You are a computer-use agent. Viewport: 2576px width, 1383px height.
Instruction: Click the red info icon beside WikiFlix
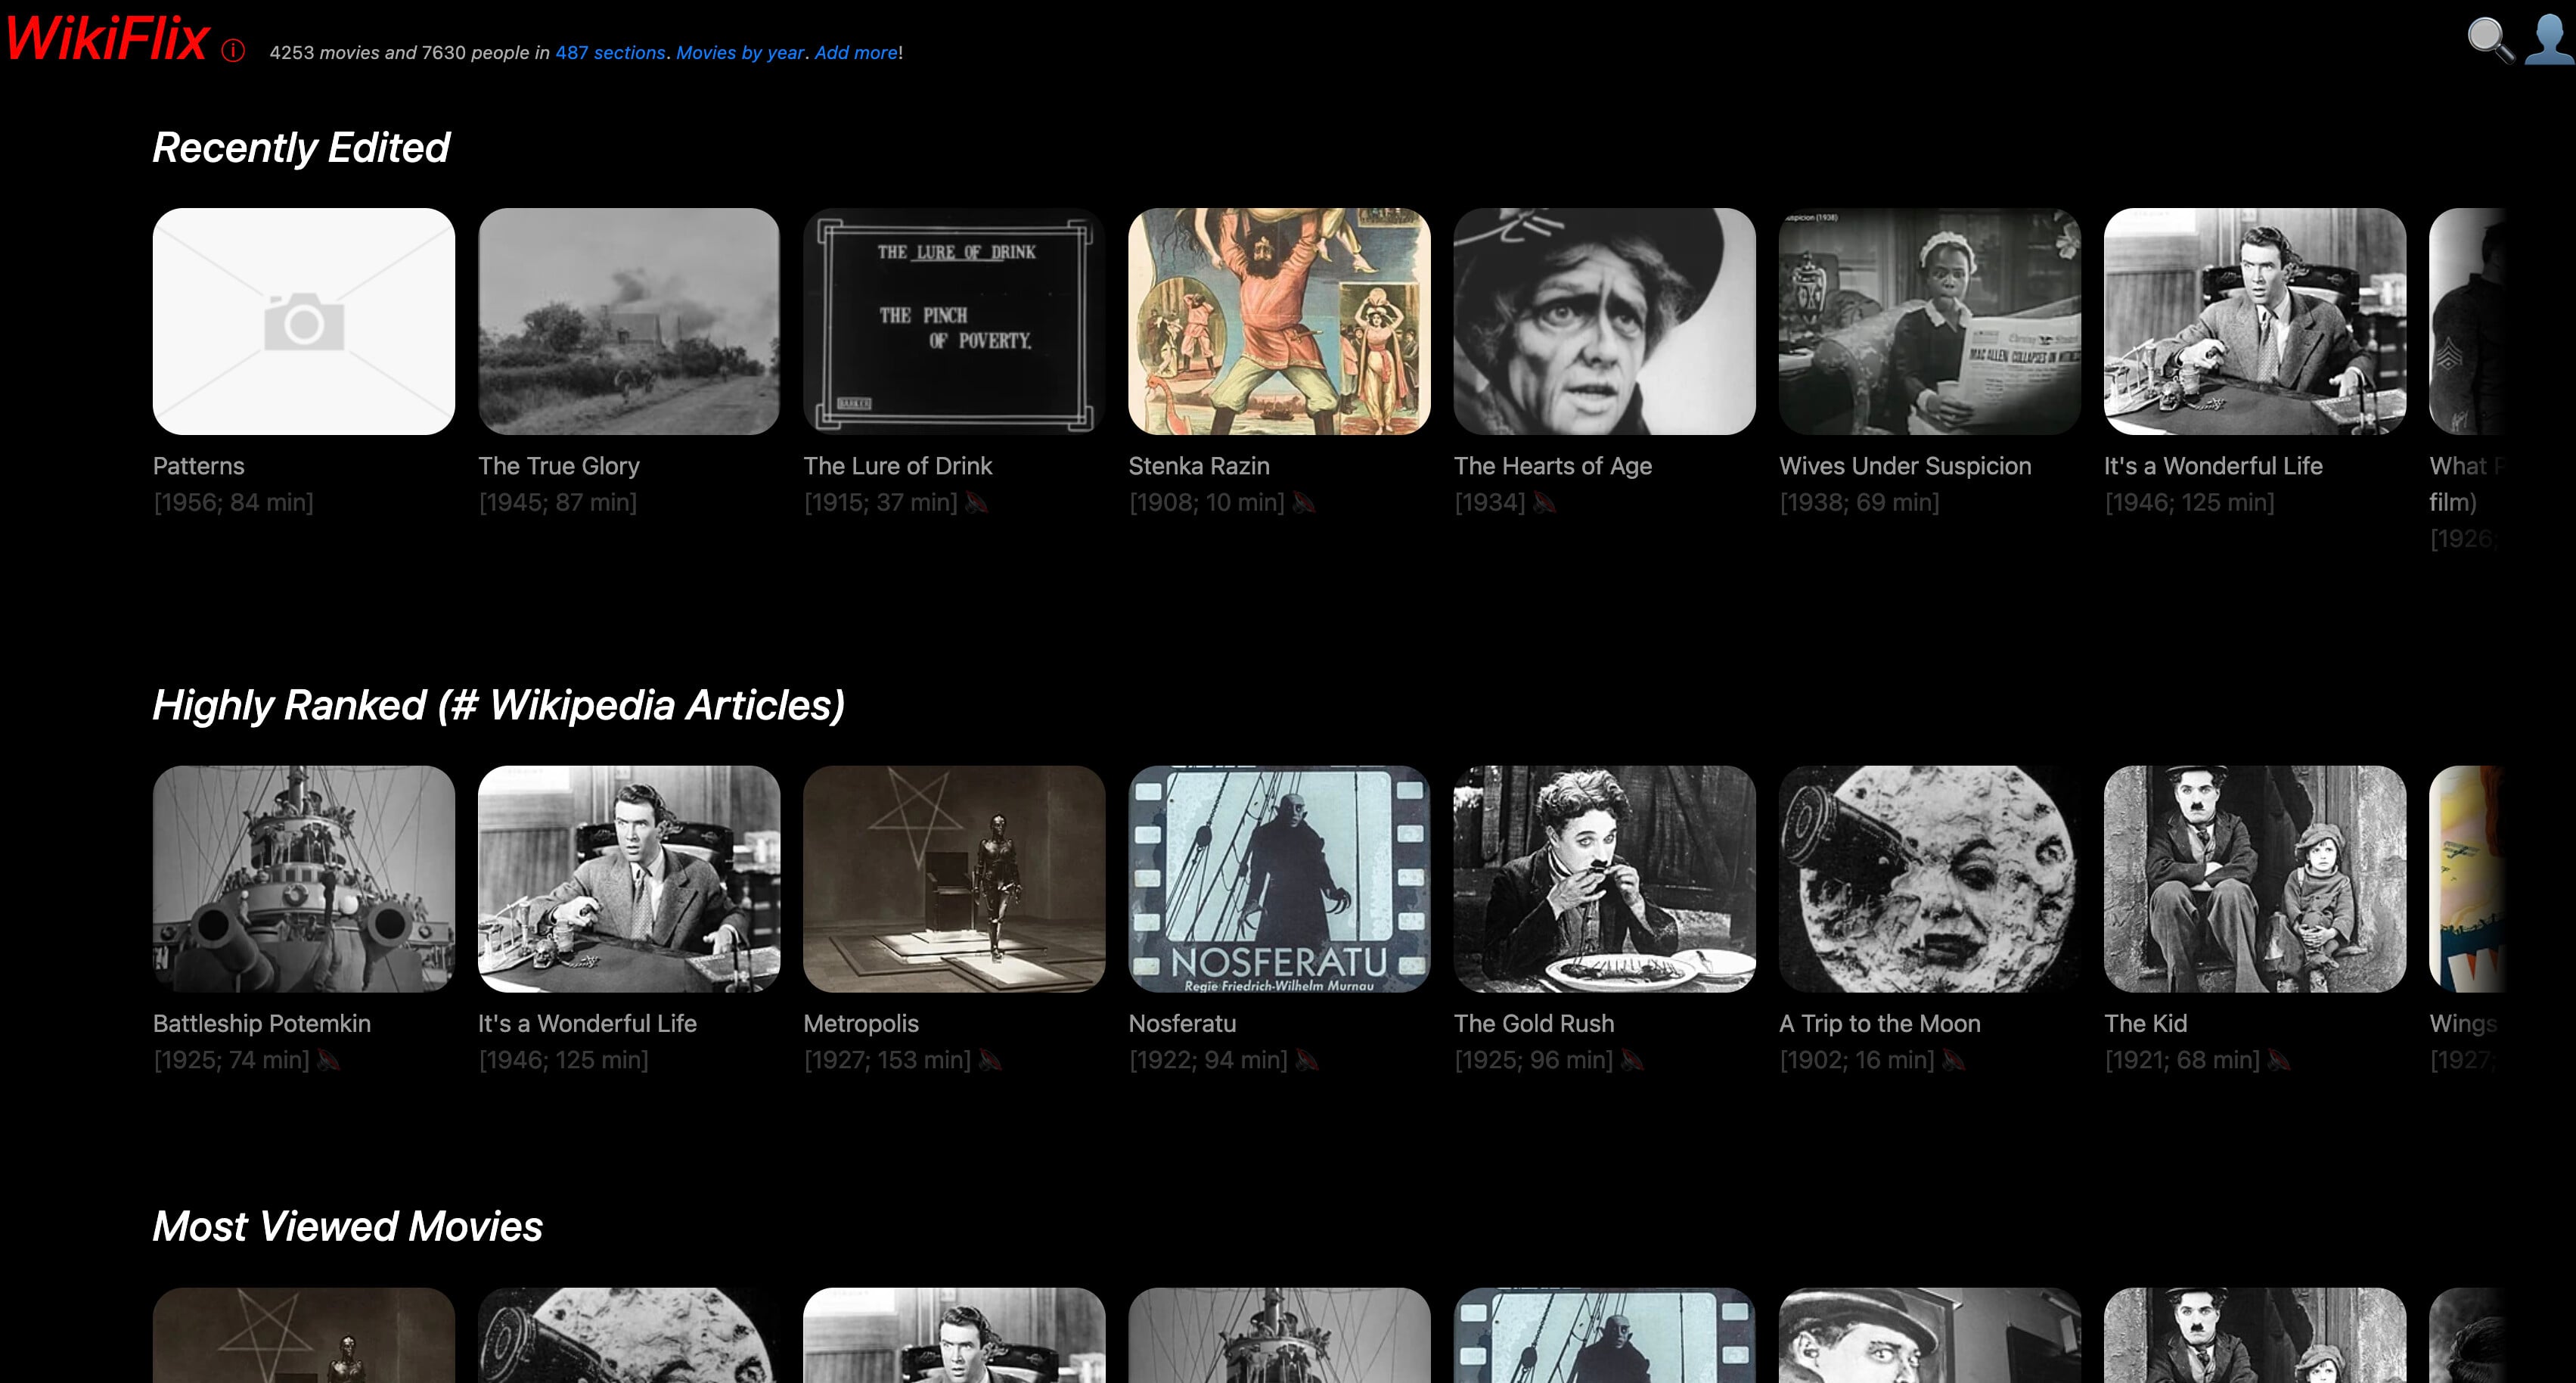(x=233, y=51)
